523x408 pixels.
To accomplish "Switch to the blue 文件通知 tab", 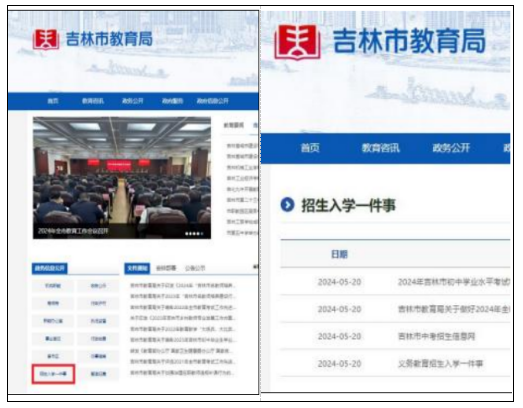I will (x=137, y=268).
